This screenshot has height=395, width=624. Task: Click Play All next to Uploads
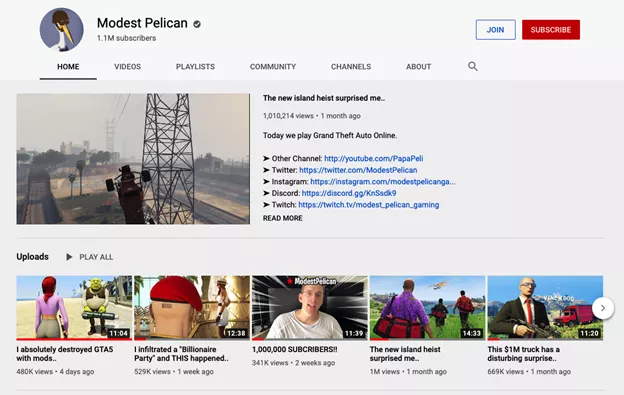(96, 257)
